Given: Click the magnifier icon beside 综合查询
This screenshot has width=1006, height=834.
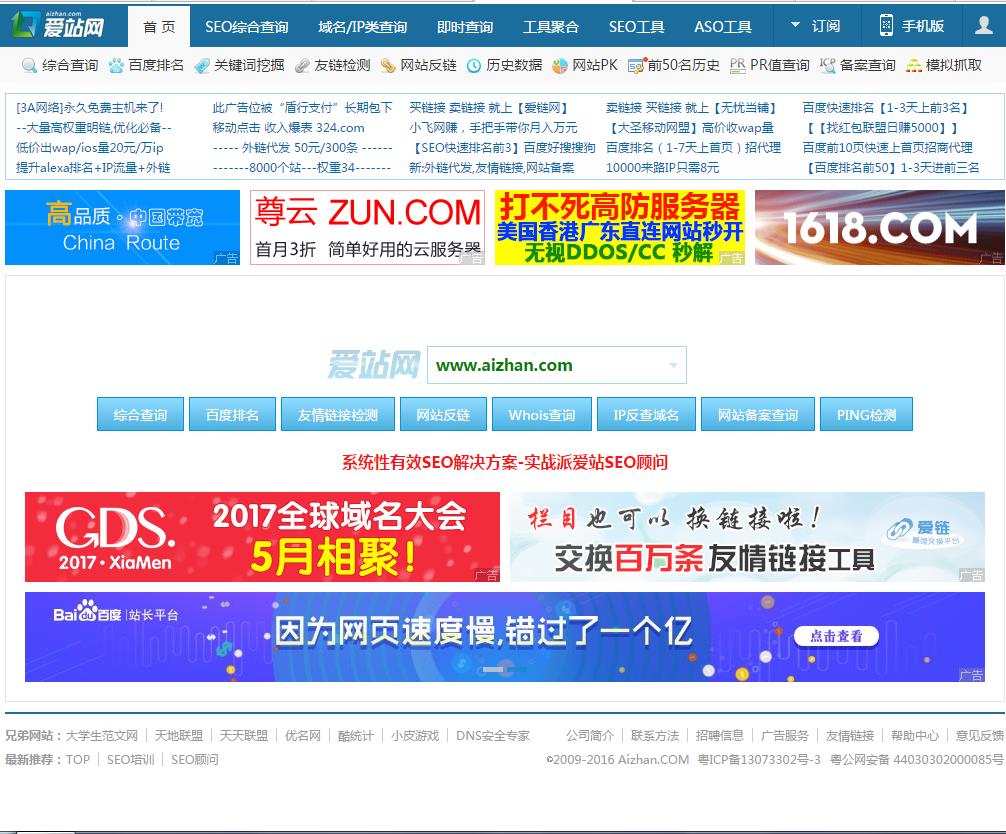Looking at the screenshot, I should click(29, 65).
